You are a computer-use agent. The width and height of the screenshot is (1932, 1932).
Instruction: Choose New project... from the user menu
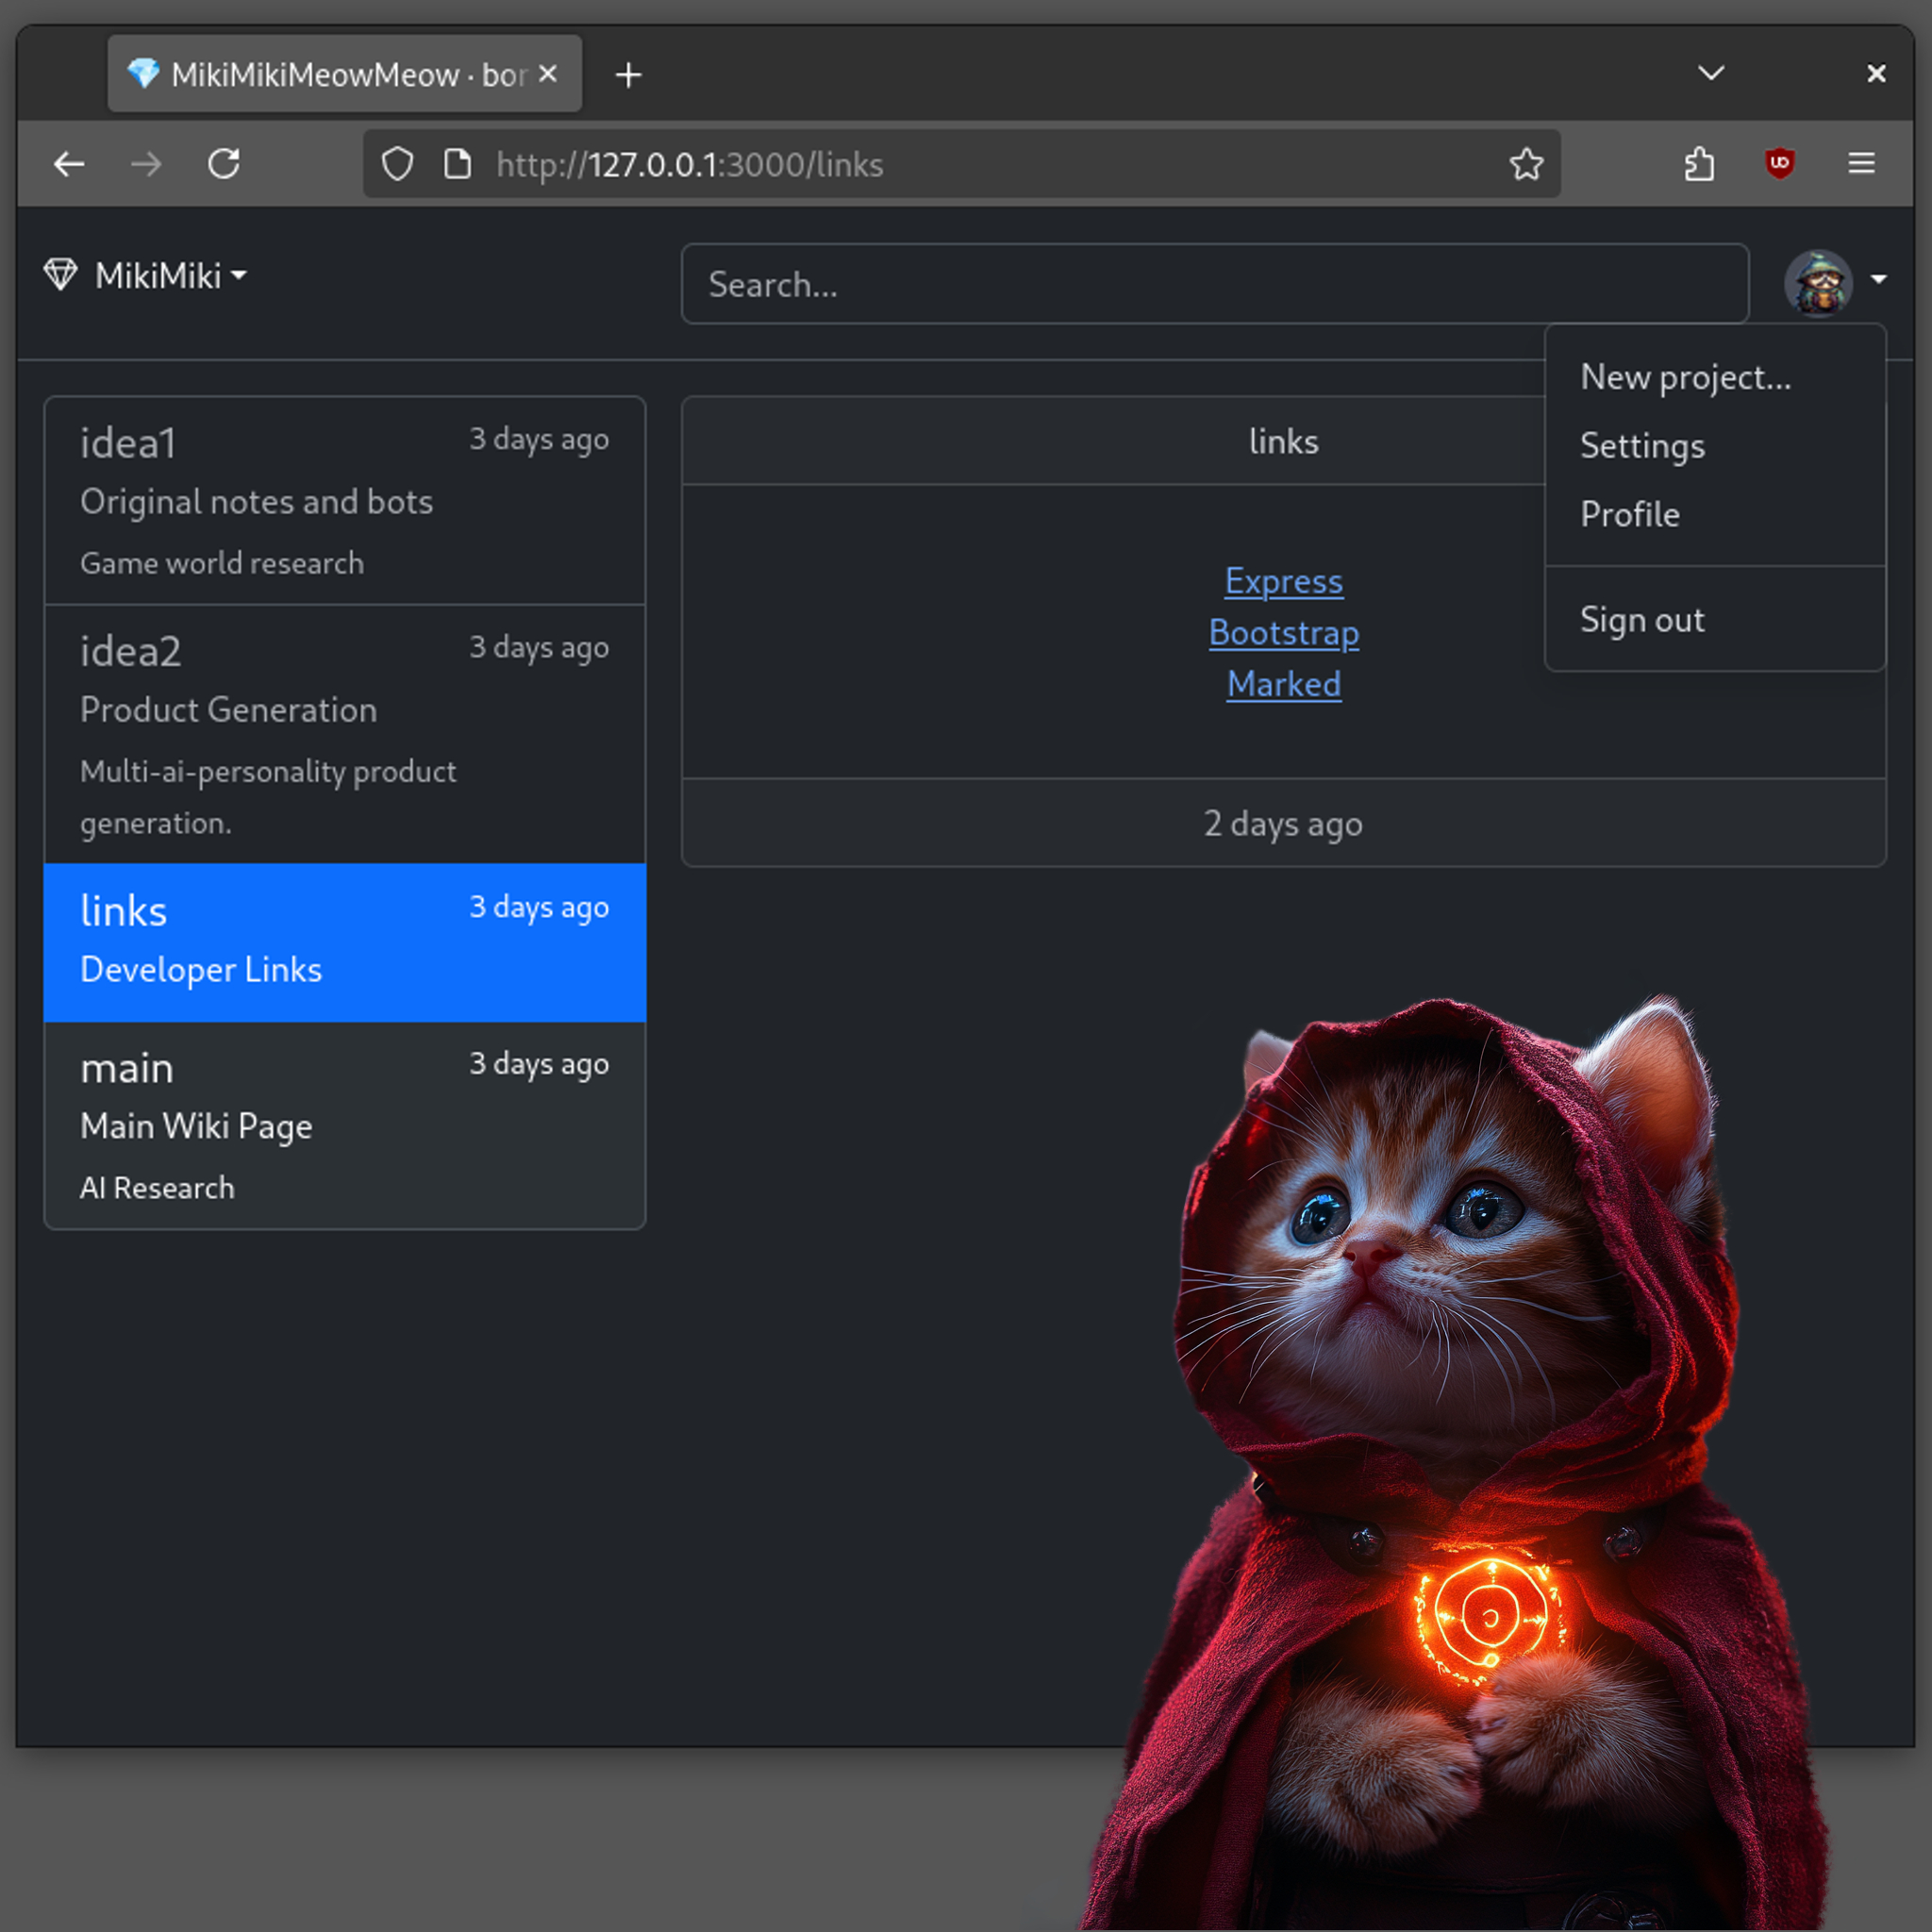pos(1685,377)
